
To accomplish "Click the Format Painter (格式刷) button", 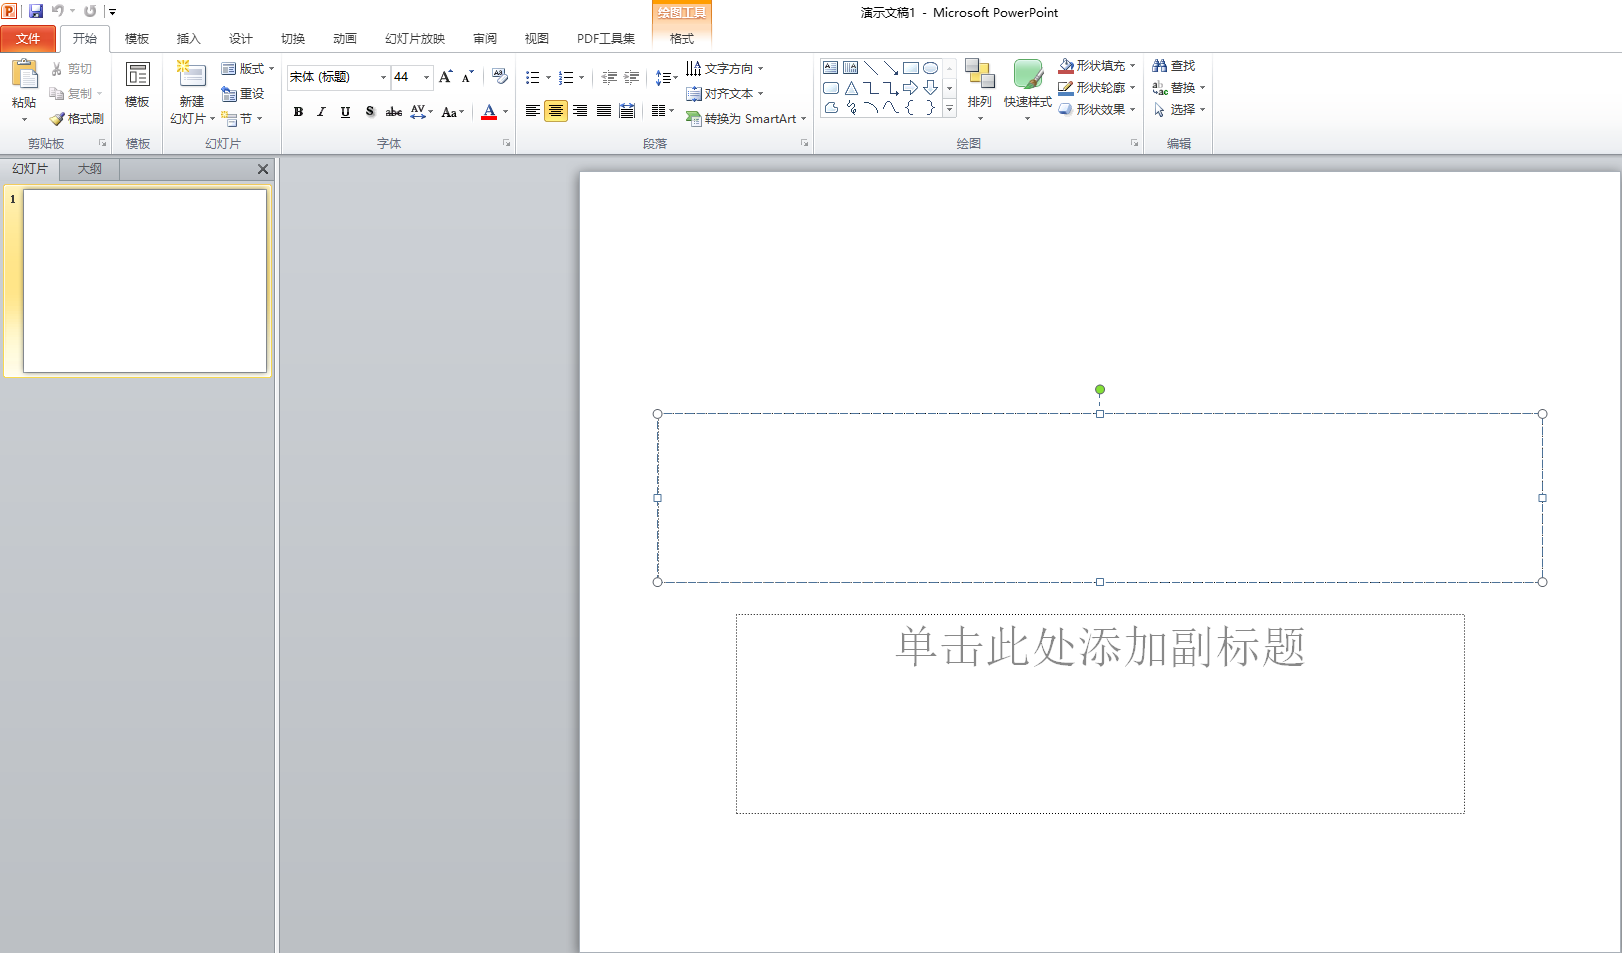I will [77, 119].
